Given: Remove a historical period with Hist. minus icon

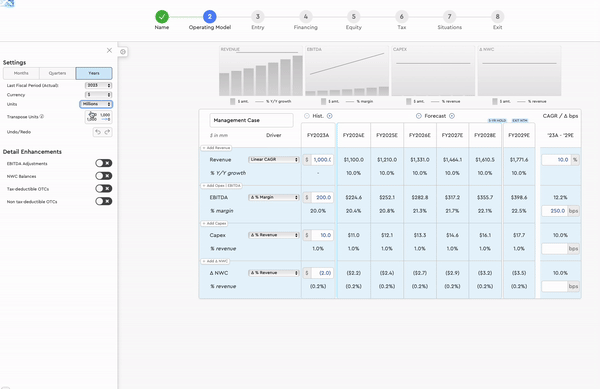Looking at the screenshot, I should (x=307, y=116).
